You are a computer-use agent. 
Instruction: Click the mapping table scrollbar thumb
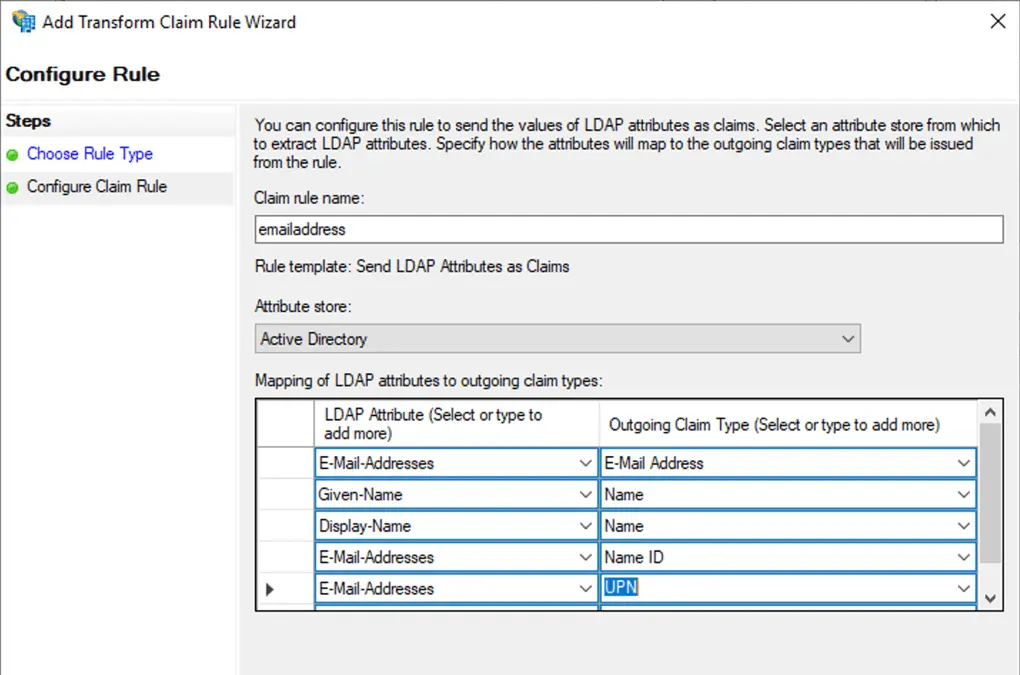[x=989, y=490]
